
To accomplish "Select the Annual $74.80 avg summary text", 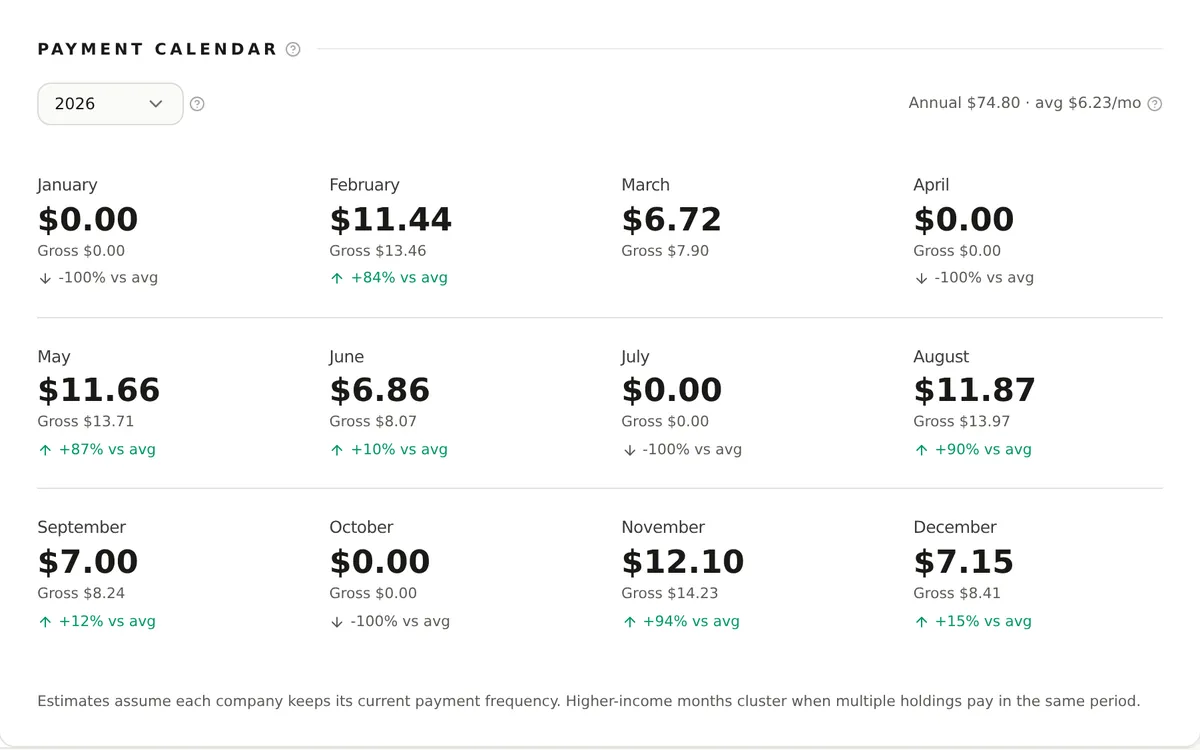I will point(1025,103).
